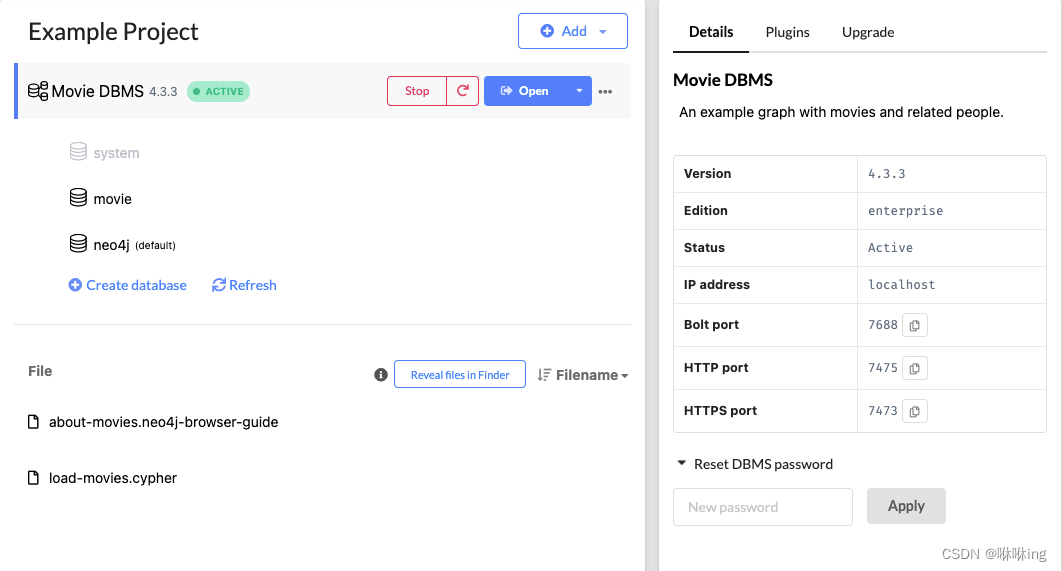
Task: Click the ACTIVE status badge
Action: pos(218,91)
